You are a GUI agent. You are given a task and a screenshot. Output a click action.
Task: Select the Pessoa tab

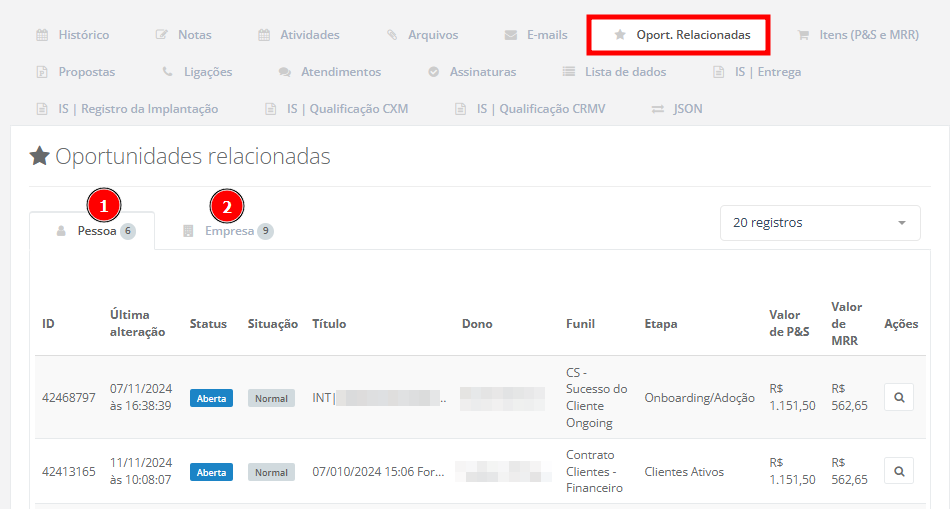tap(96, 231)
